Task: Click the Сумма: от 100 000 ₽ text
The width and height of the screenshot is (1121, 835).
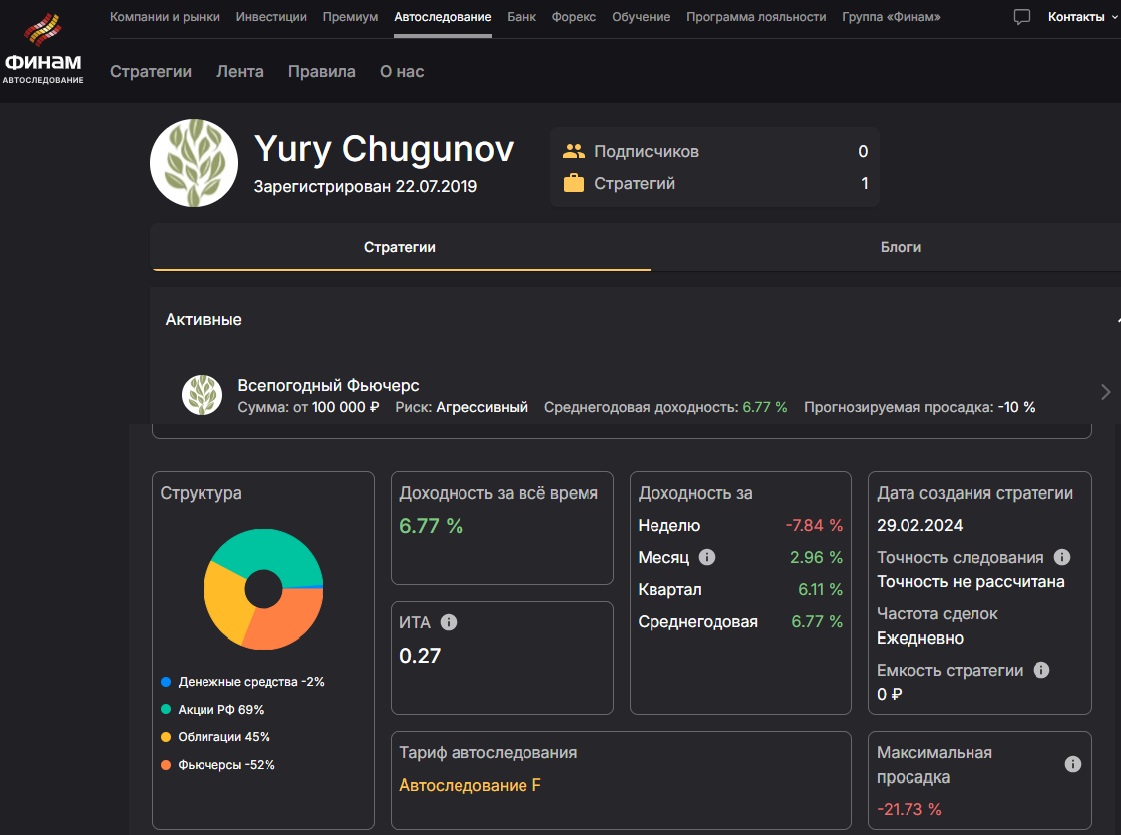Action: (308, 407)
